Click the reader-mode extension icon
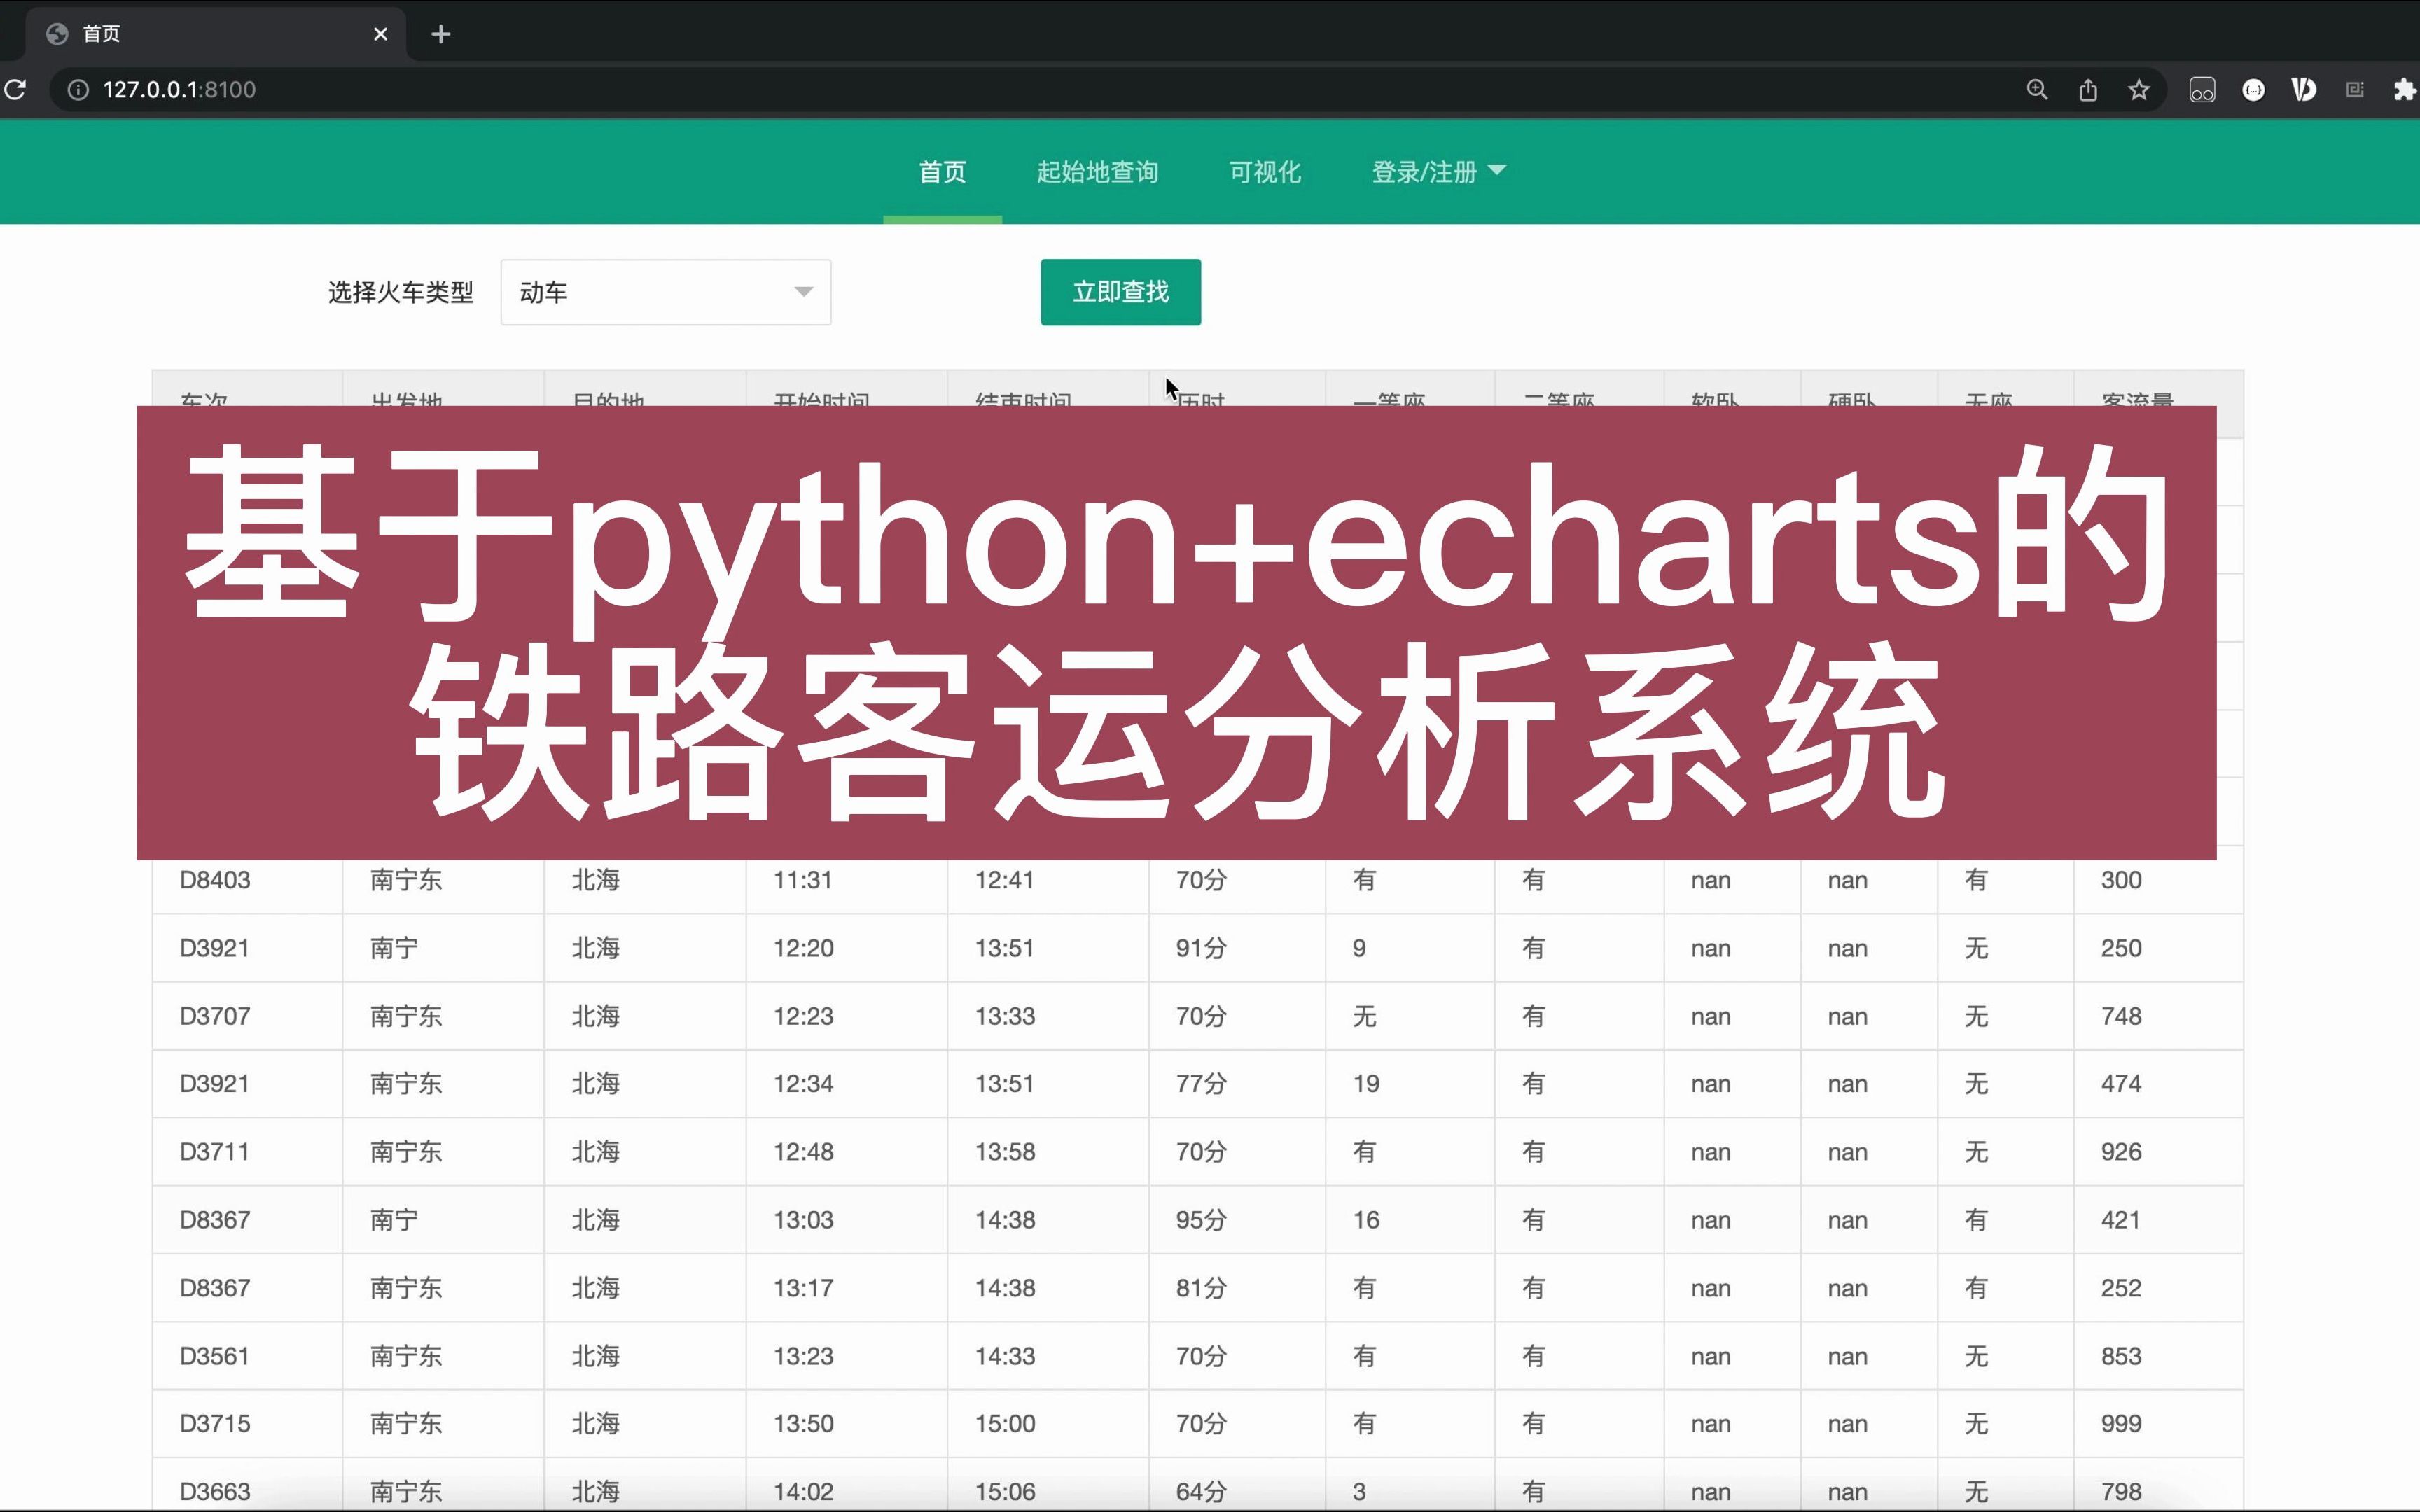2420x1512 pixels. click(x=2355, y=90)
